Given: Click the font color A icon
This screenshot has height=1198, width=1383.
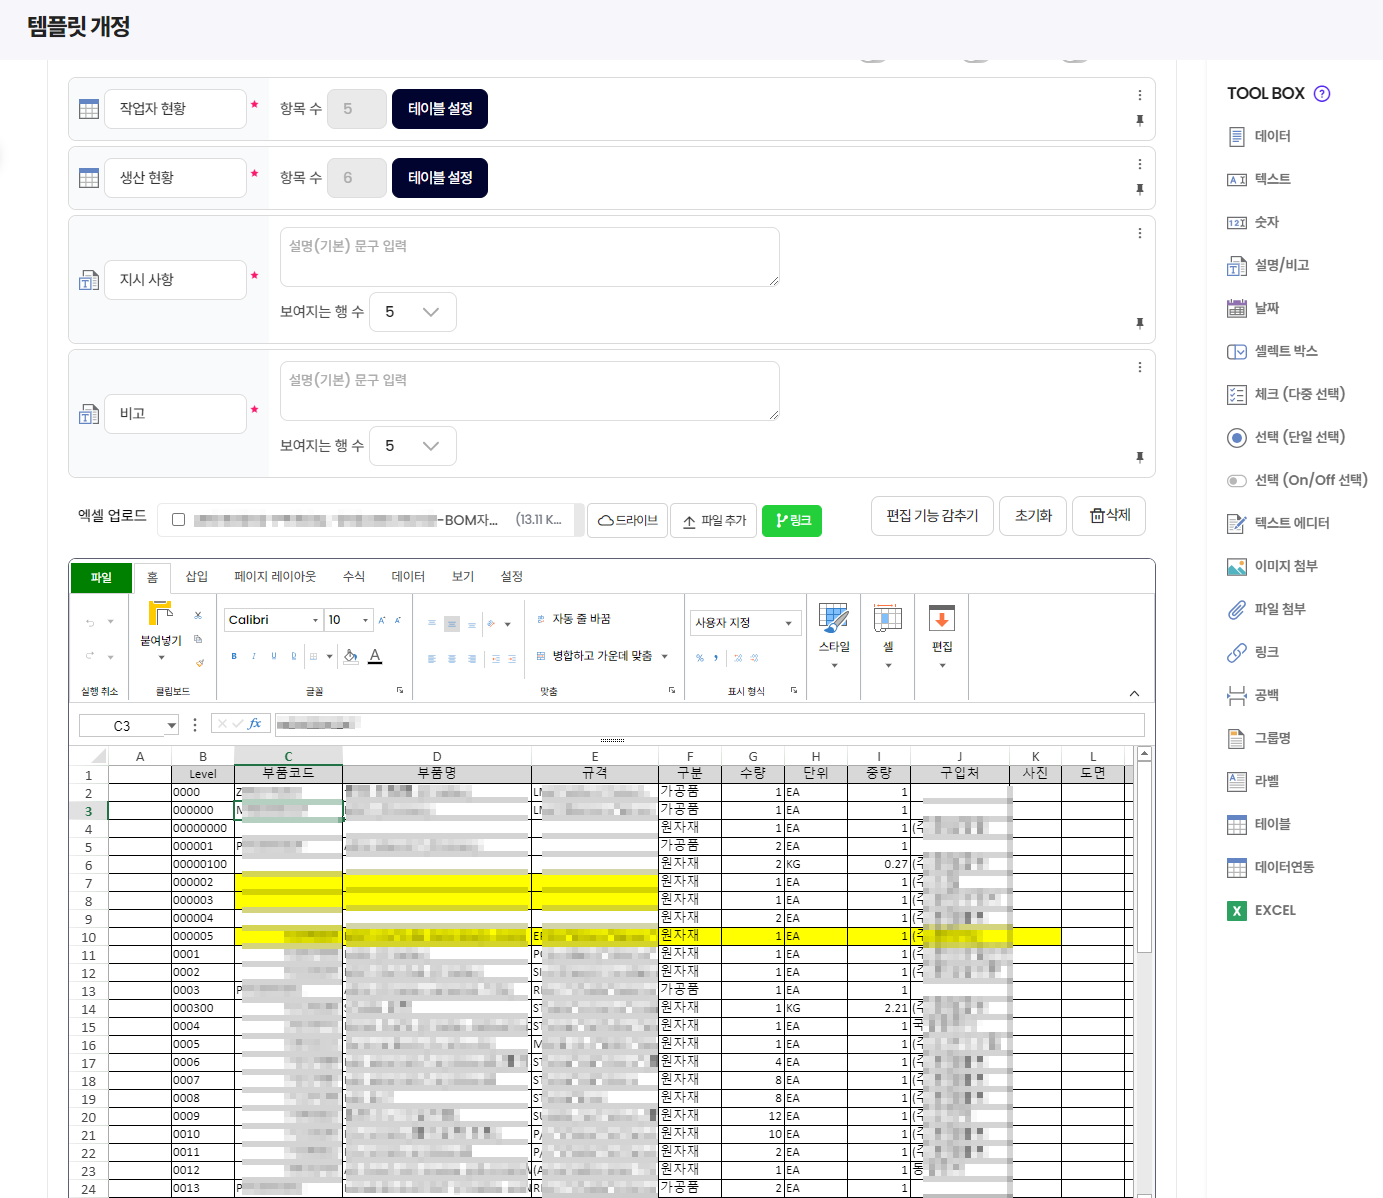Looking at the screenshot, I should point(375,656).
